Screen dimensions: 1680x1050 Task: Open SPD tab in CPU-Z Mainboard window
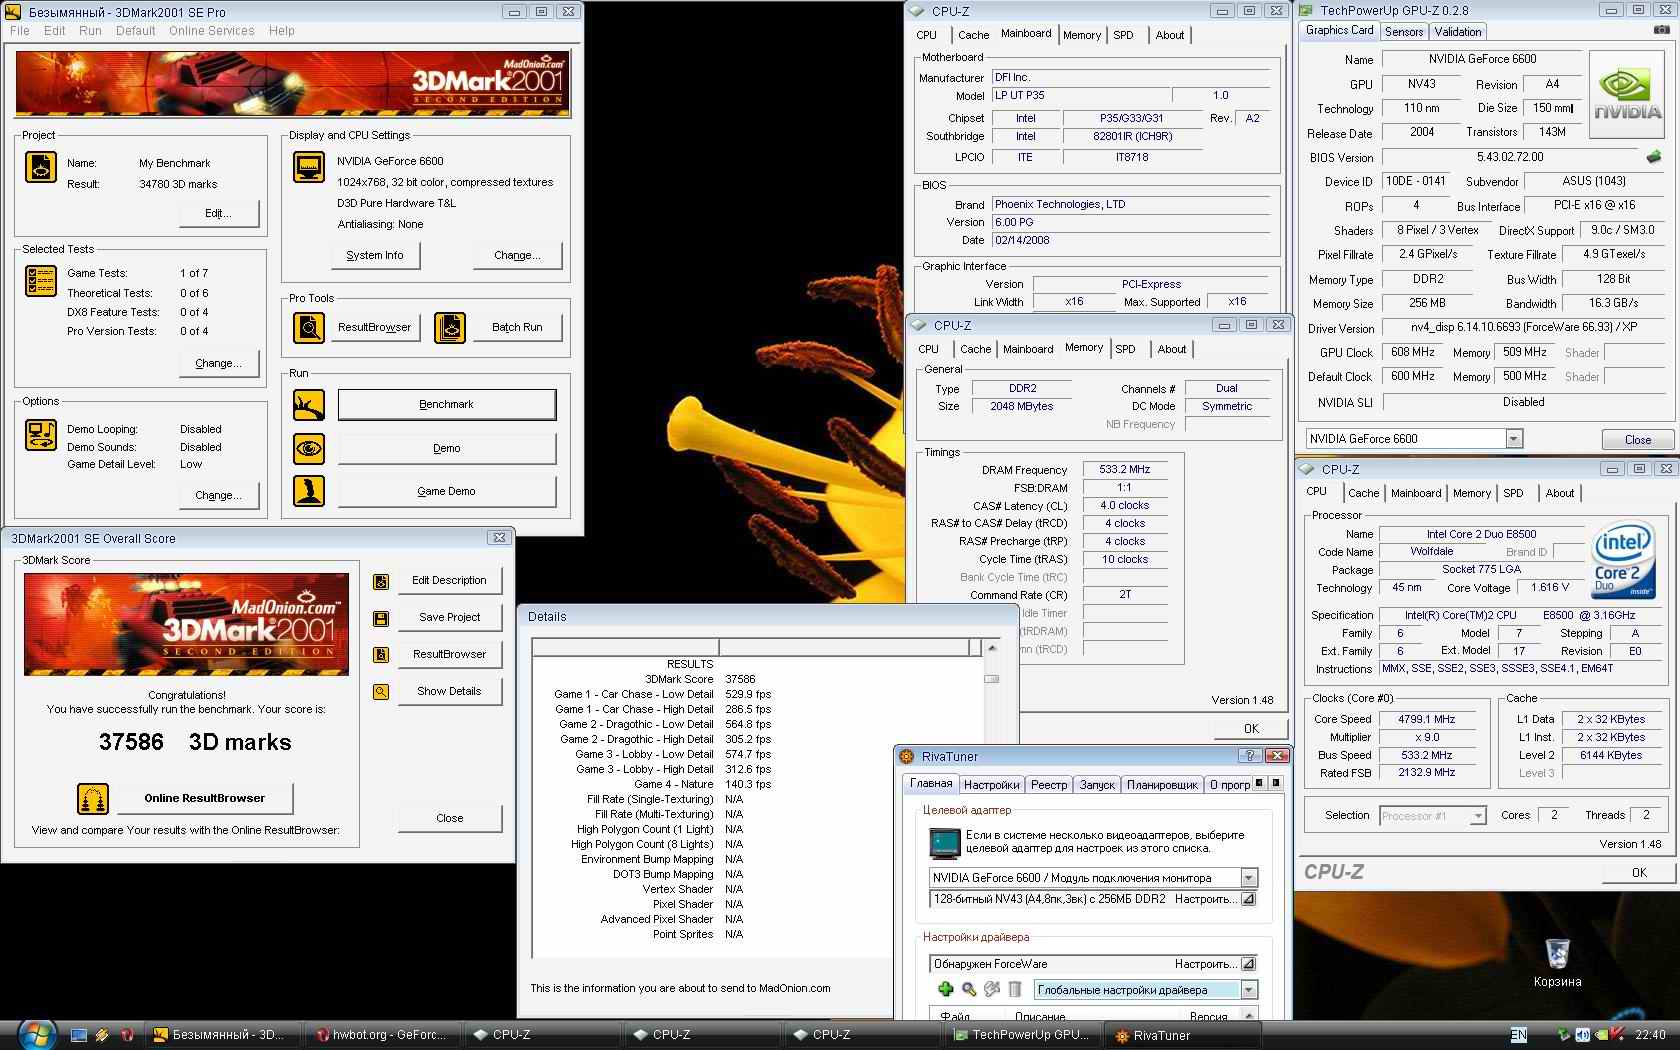[1123, 35]
